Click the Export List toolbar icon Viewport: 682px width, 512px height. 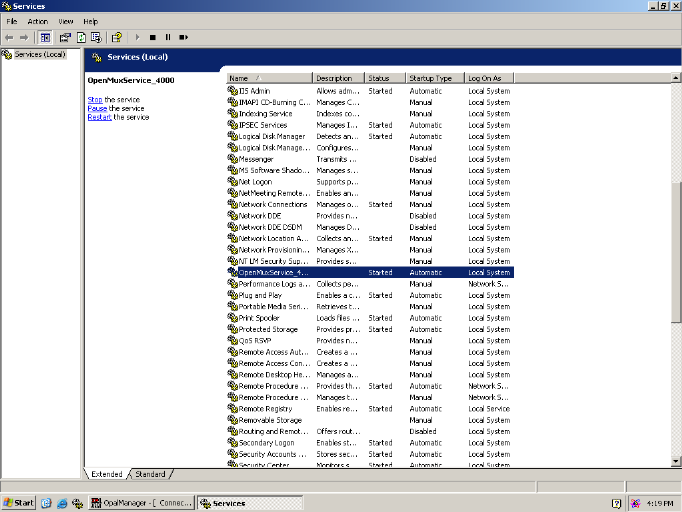95,37
